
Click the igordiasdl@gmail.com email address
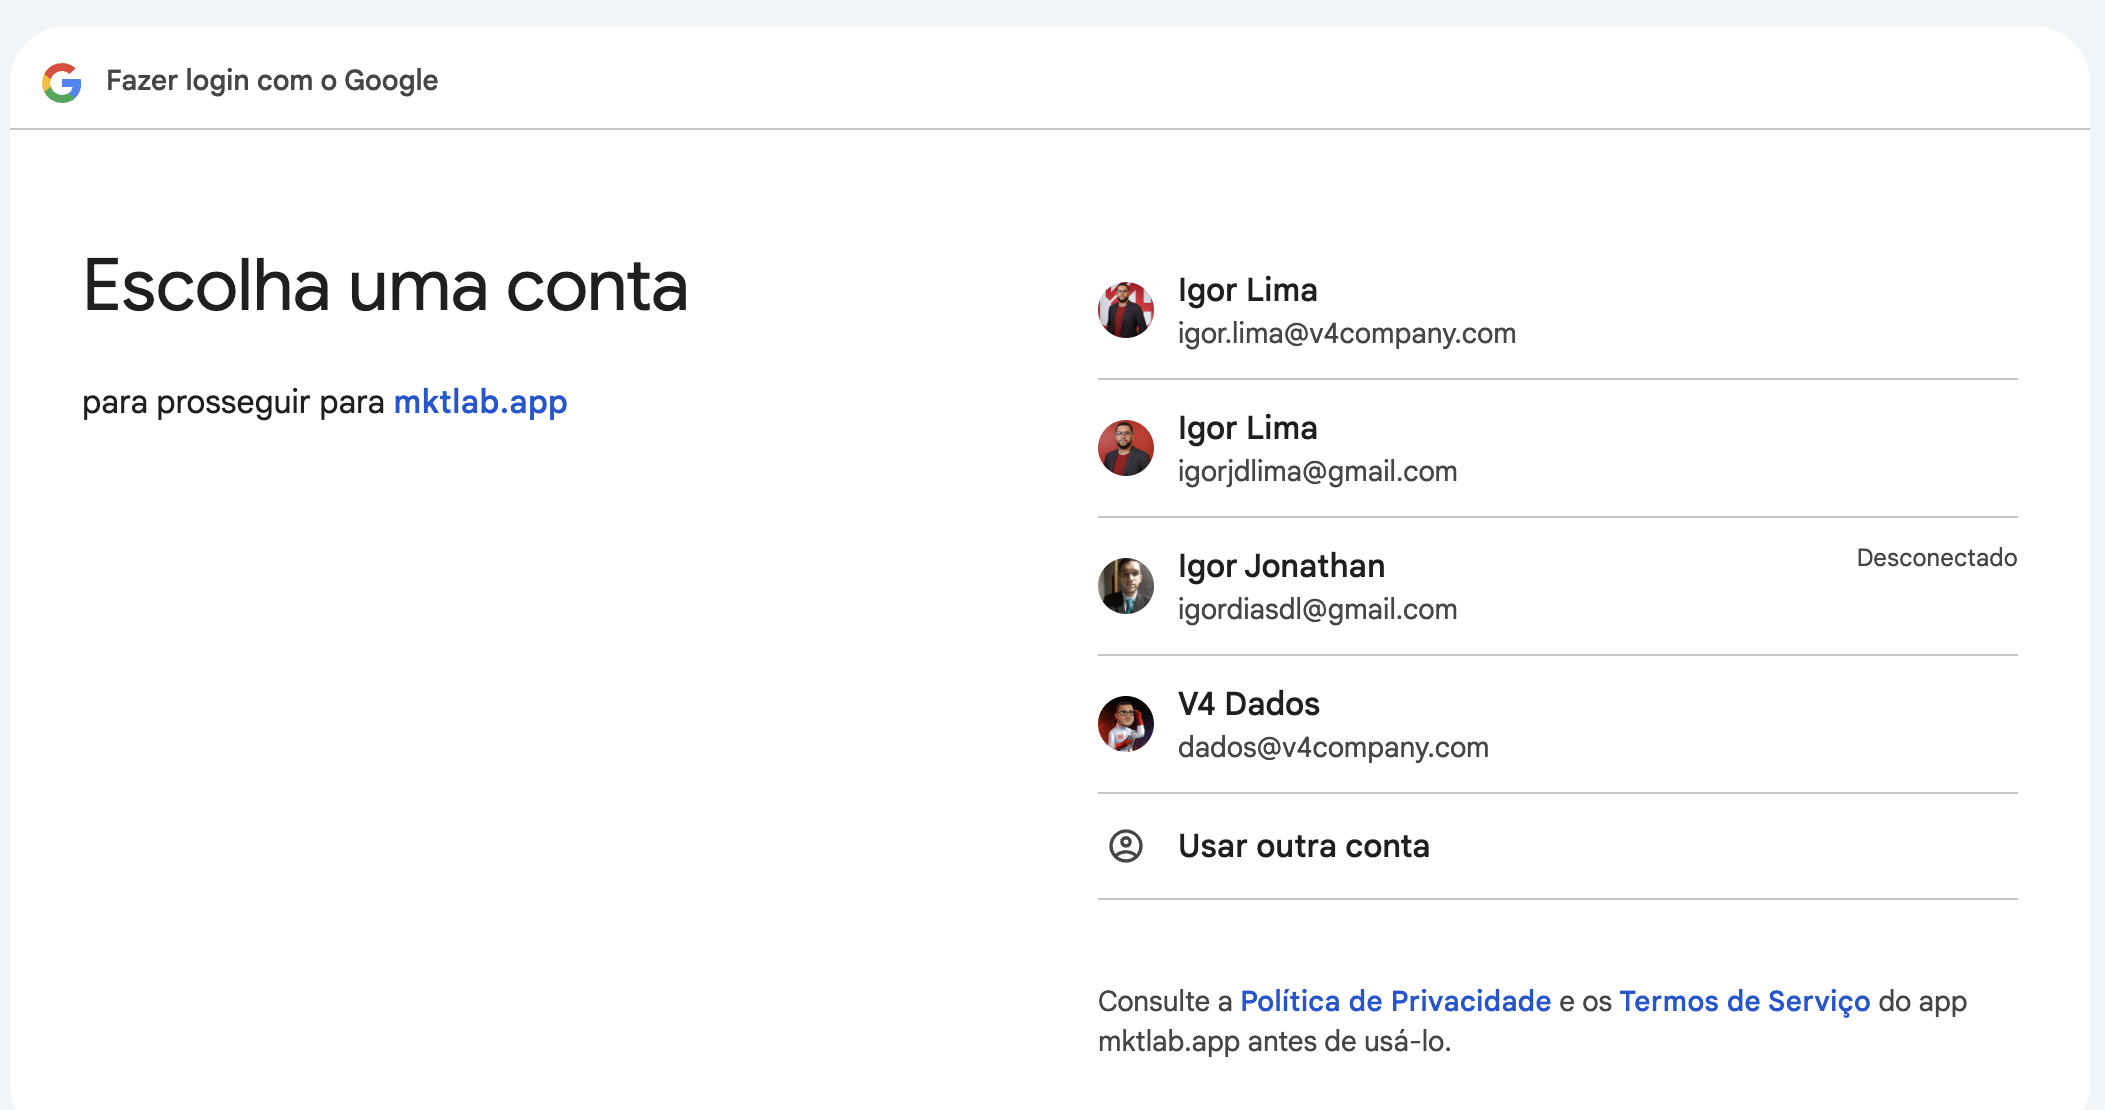point(1317,609)
